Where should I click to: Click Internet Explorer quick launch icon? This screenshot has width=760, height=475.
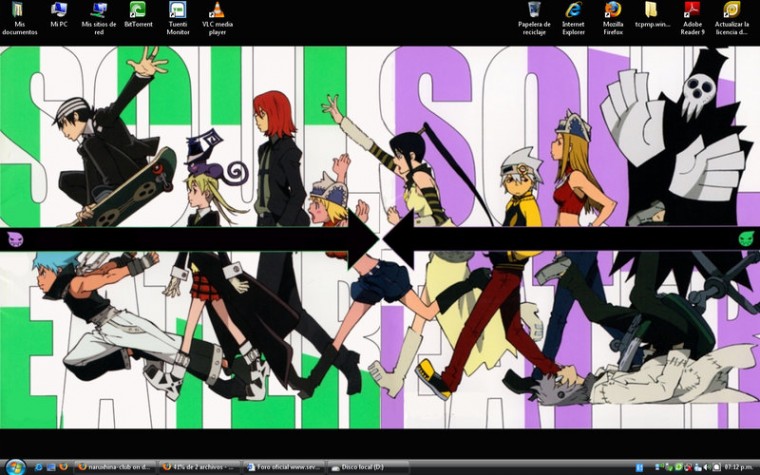(x=39, y=467)
